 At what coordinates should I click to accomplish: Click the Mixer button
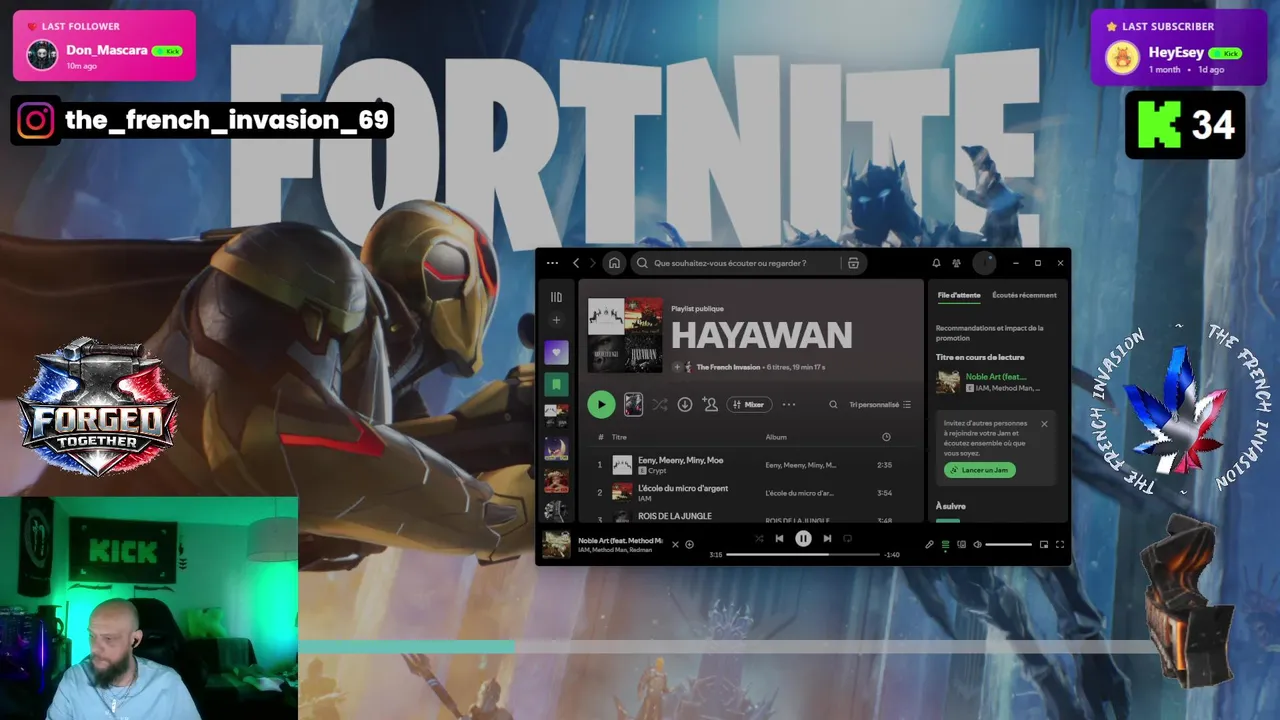749,404
